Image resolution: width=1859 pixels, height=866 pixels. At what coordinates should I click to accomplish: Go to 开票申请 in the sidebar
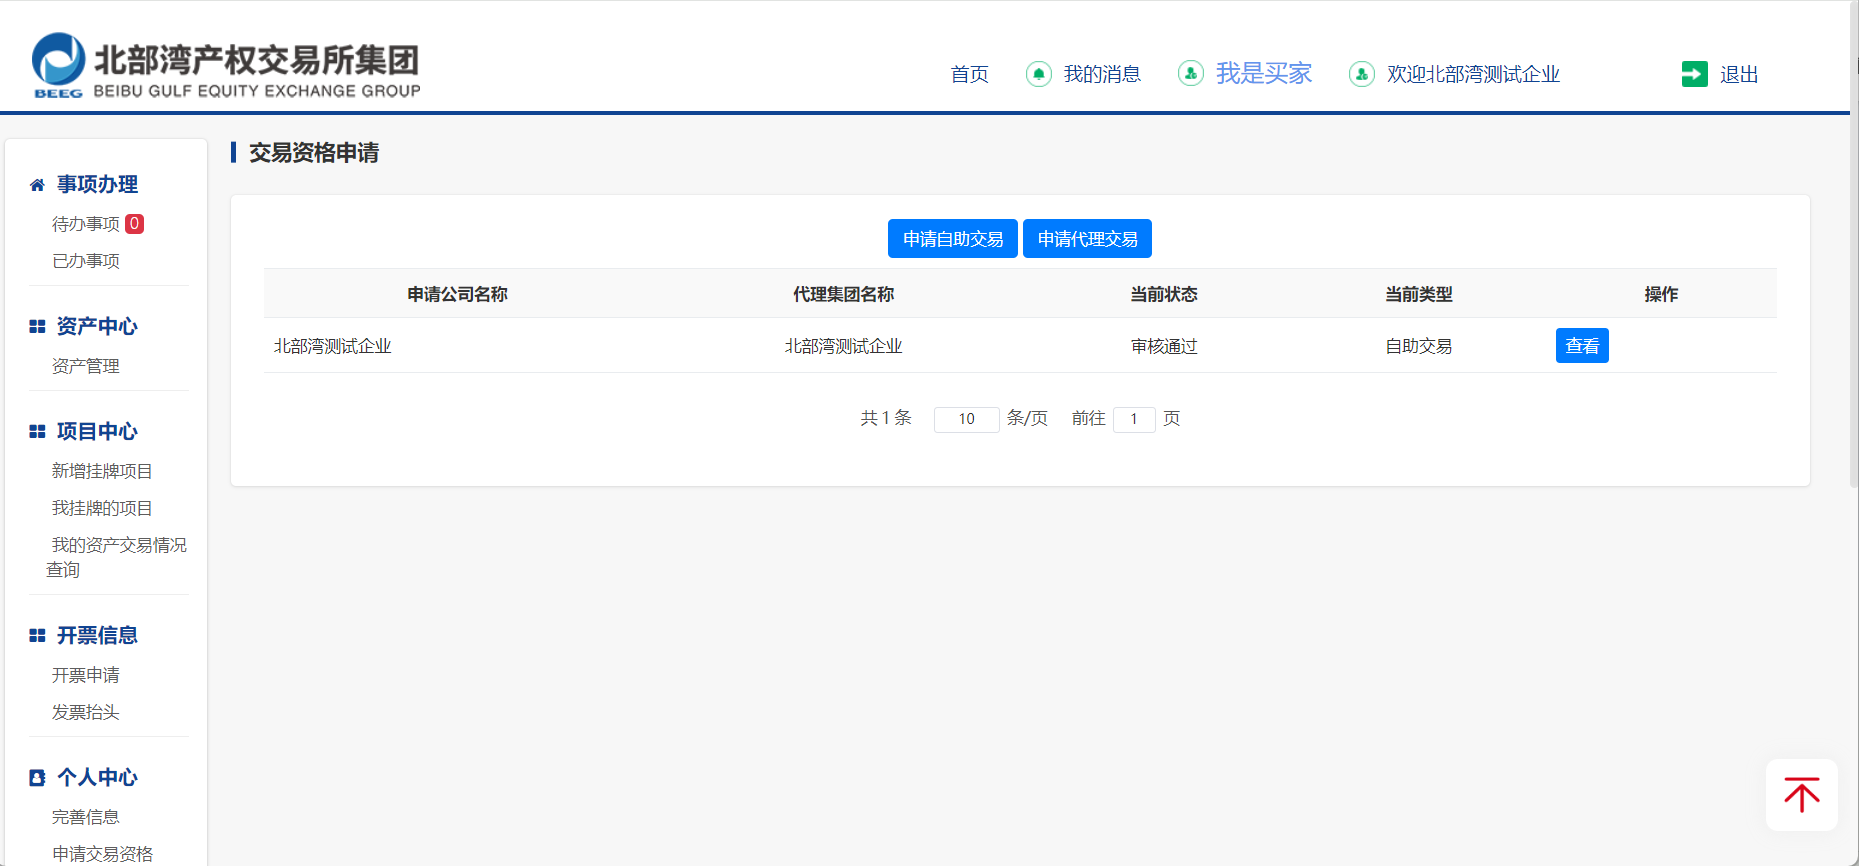(x=86, y=675)
